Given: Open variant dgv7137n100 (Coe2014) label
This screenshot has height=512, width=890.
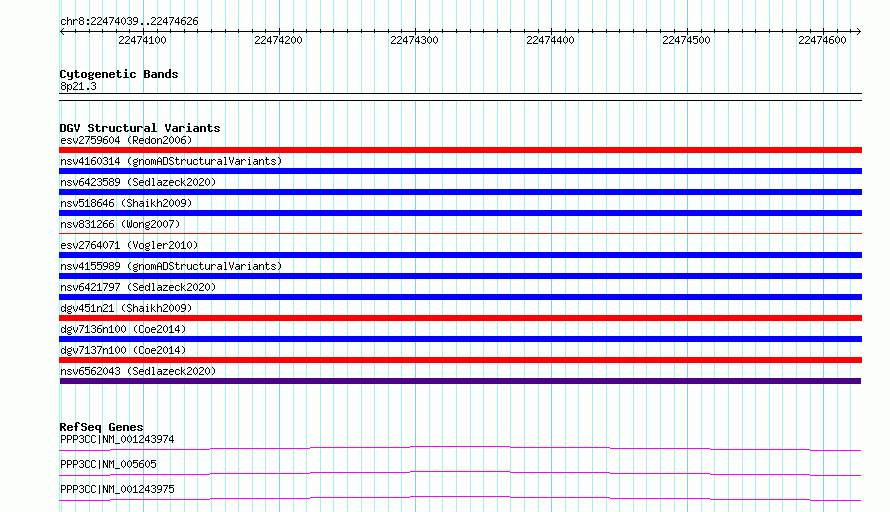Looking at the screenshot, I should 123,350.
